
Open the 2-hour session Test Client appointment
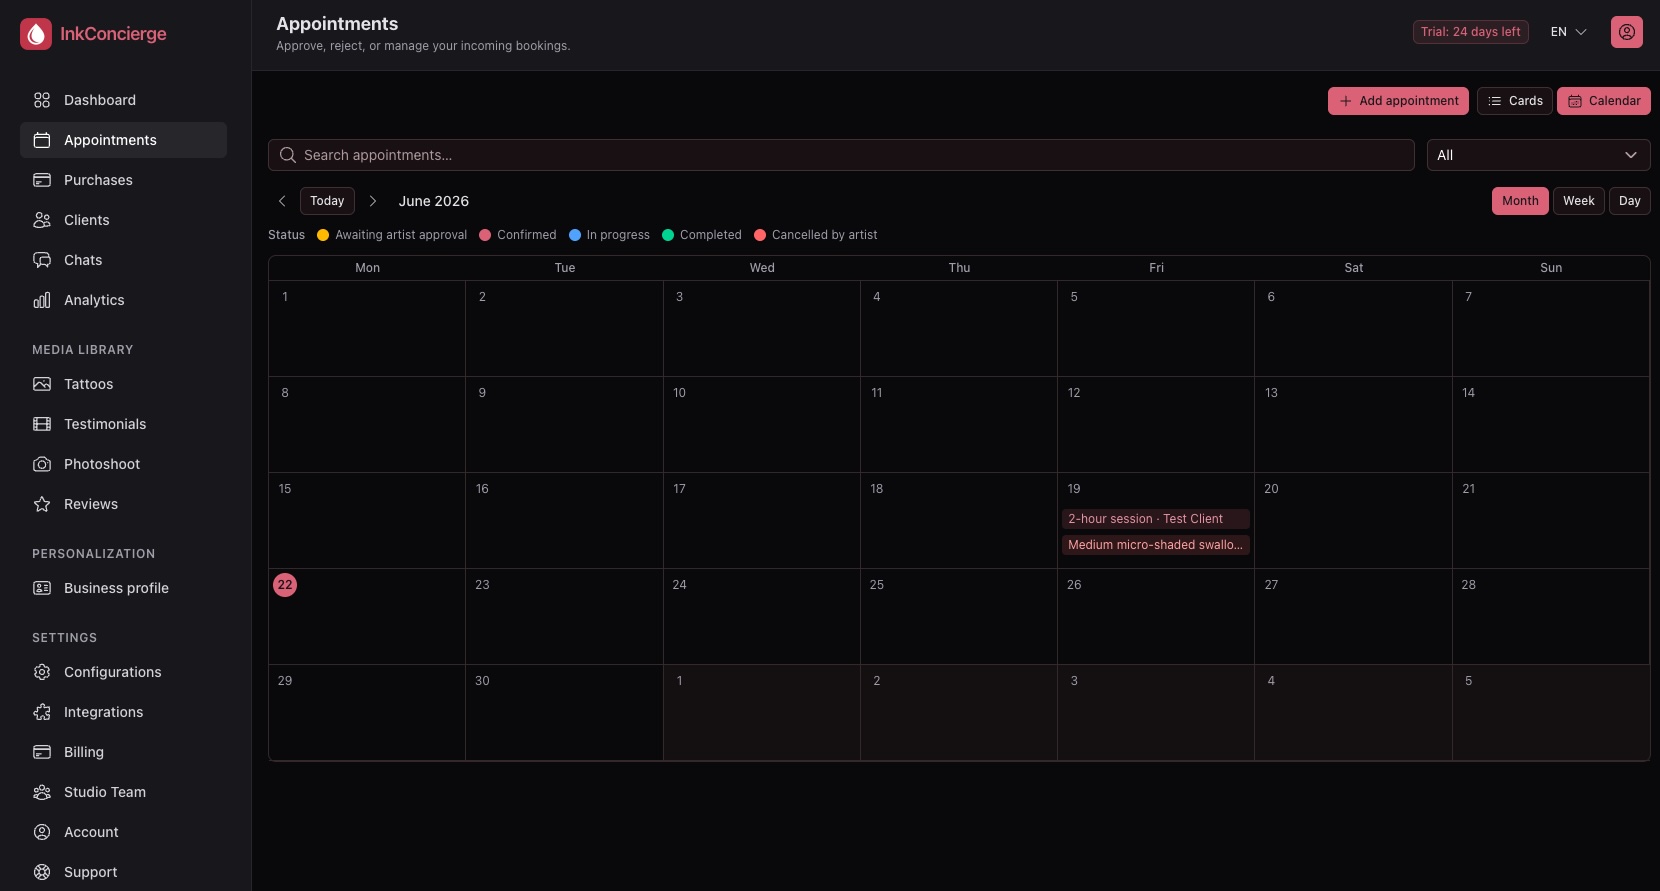click(x=1156, y=519)
